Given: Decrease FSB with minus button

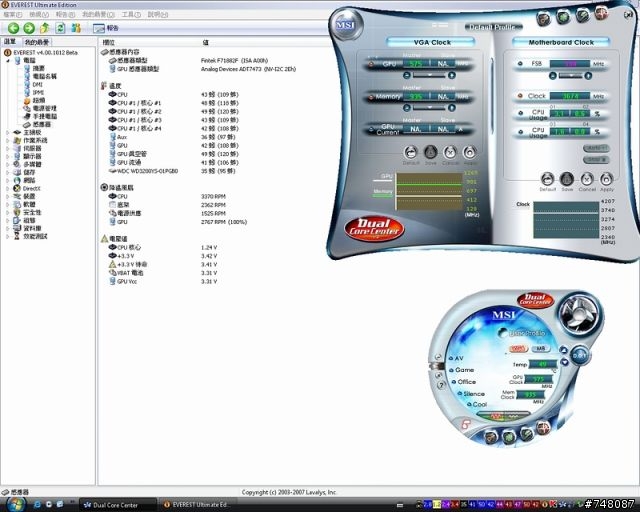Looking at the screenshot, I should pos(552,76).
